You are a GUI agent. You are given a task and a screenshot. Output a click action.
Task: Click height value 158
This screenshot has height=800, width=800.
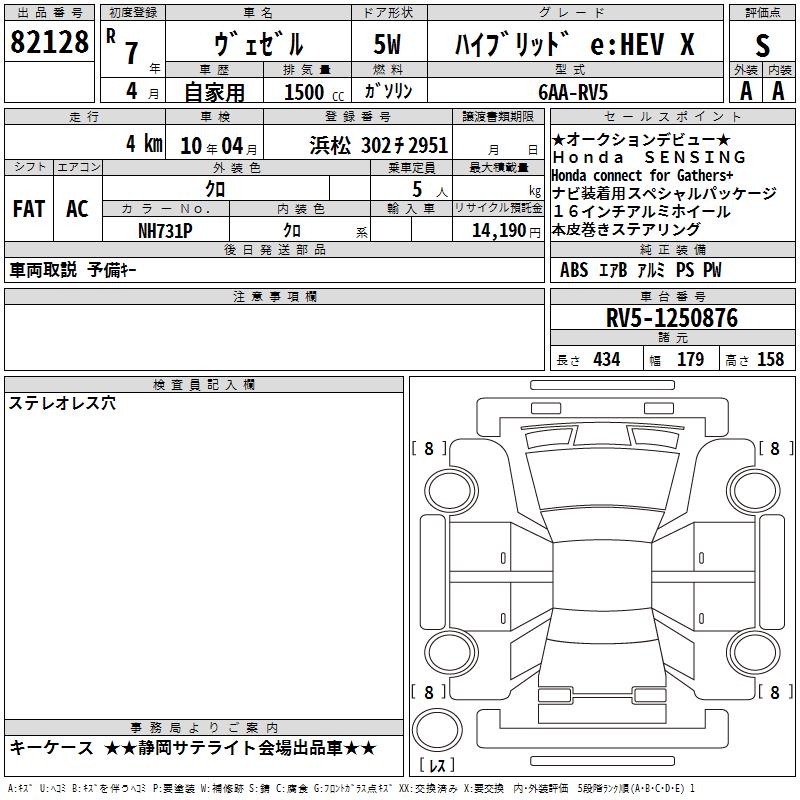(x=770, y=359)
